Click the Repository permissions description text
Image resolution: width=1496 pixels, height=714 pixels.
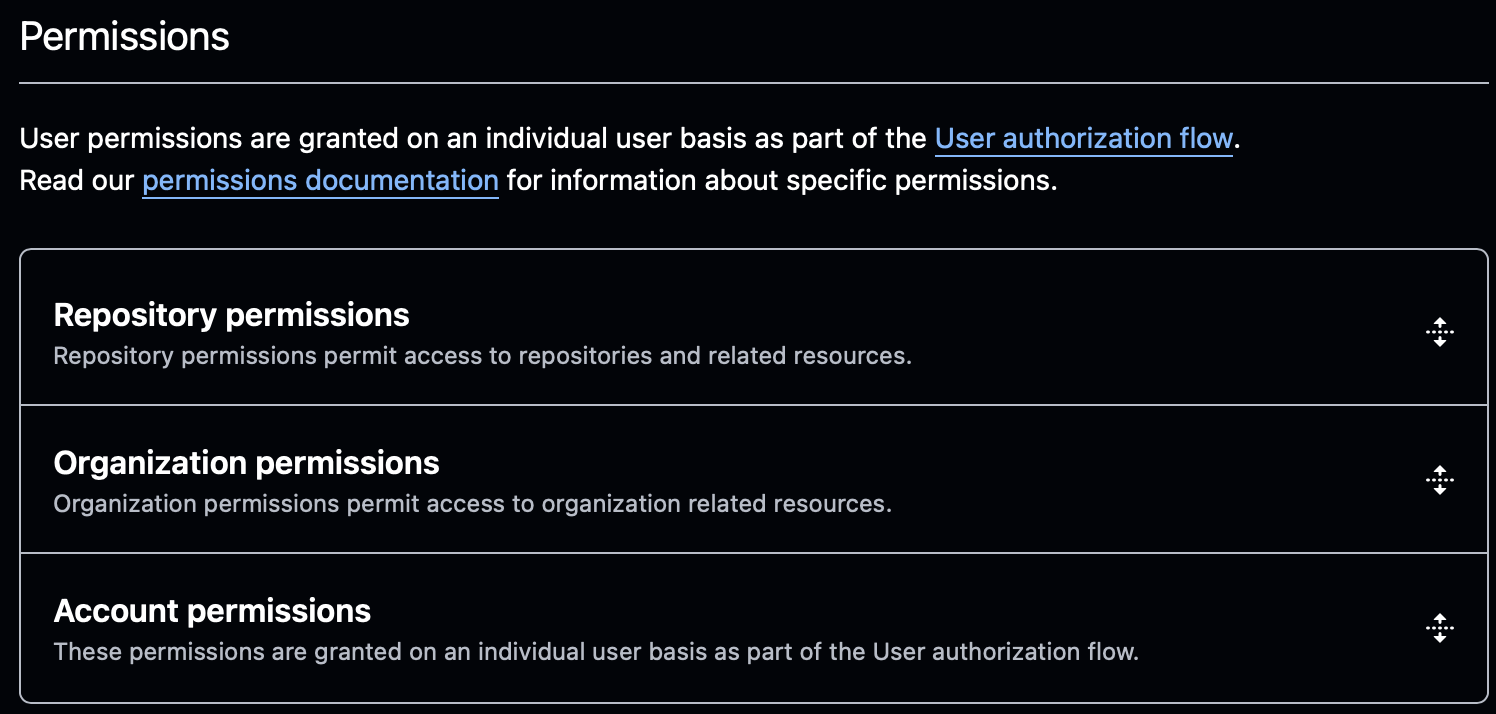click(x=483, y=355)
